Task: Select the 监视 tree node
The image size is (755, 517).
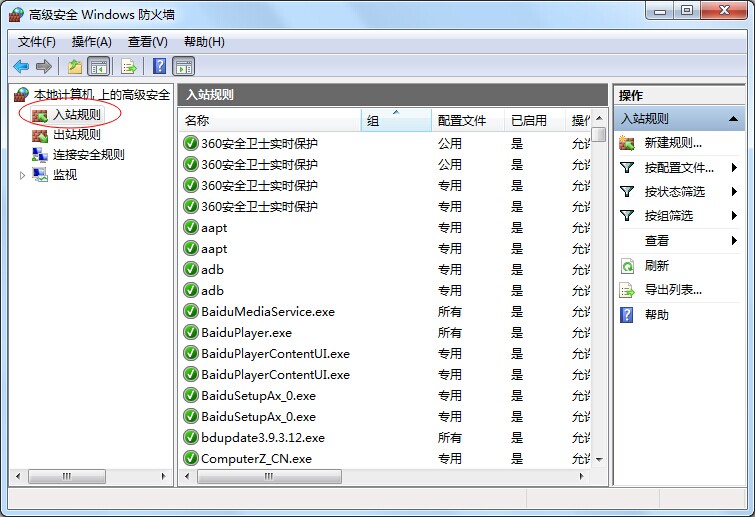Action: (x=54, y=174)
